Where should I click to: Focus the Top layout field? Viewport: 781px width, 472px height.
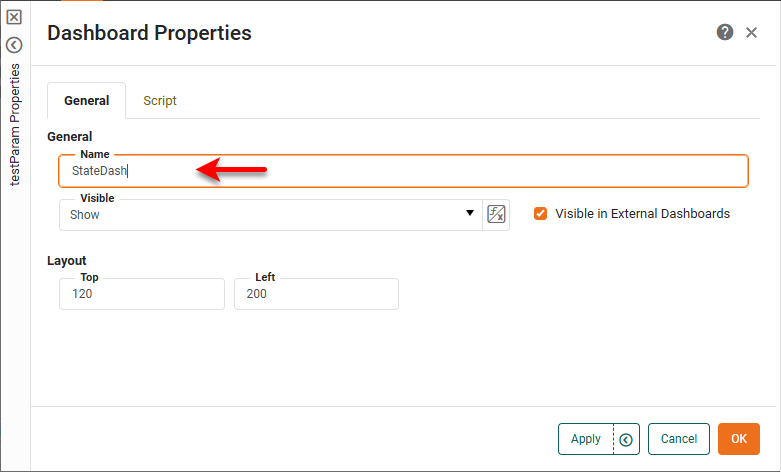click(x=141, y=294)
